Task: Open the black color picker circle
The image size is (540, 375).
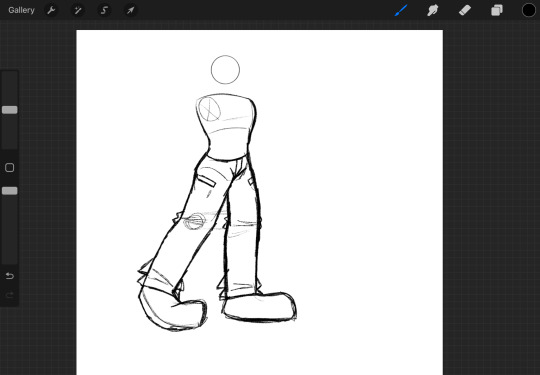Action: 529,10
